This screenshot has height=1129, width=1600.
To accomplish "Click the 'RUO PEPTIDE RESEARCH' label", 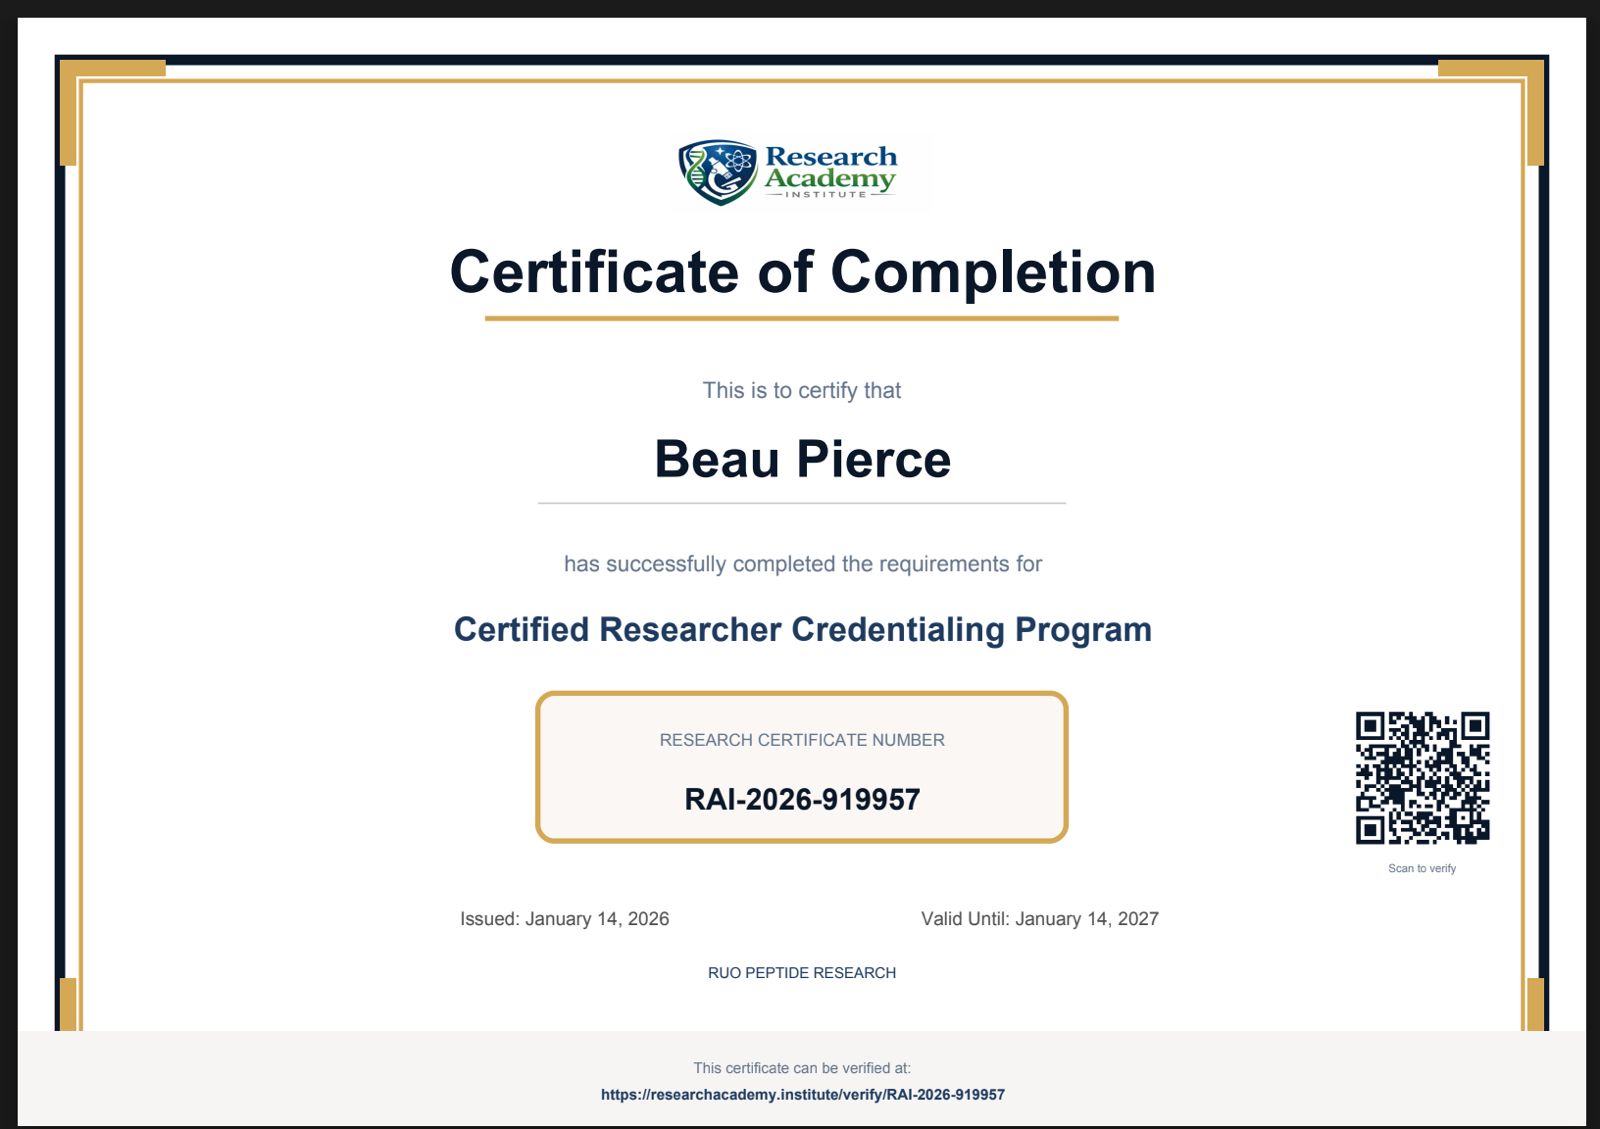I will coord(801,971).
